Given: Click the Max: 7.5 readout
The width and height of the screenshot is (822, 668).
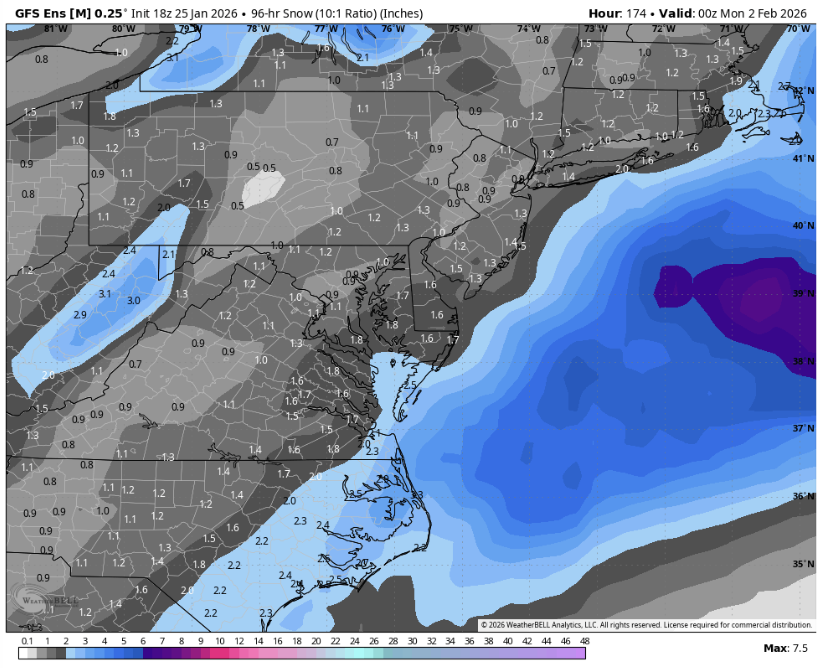Looking at the screenshot, I should click(x=783, y=649).
